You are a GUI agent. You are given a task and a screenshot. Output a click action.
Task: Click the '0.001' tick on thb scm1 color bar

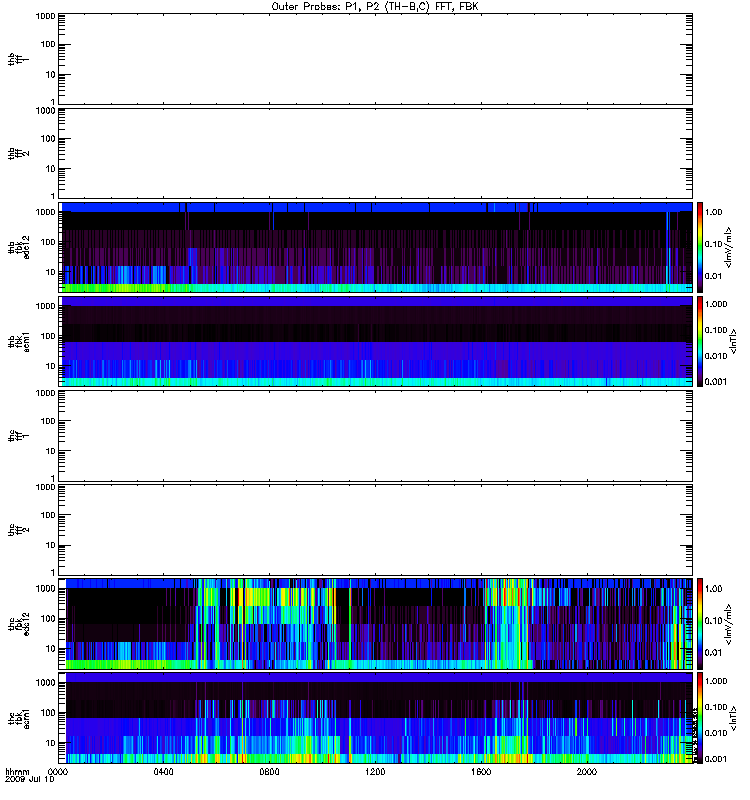716,382
